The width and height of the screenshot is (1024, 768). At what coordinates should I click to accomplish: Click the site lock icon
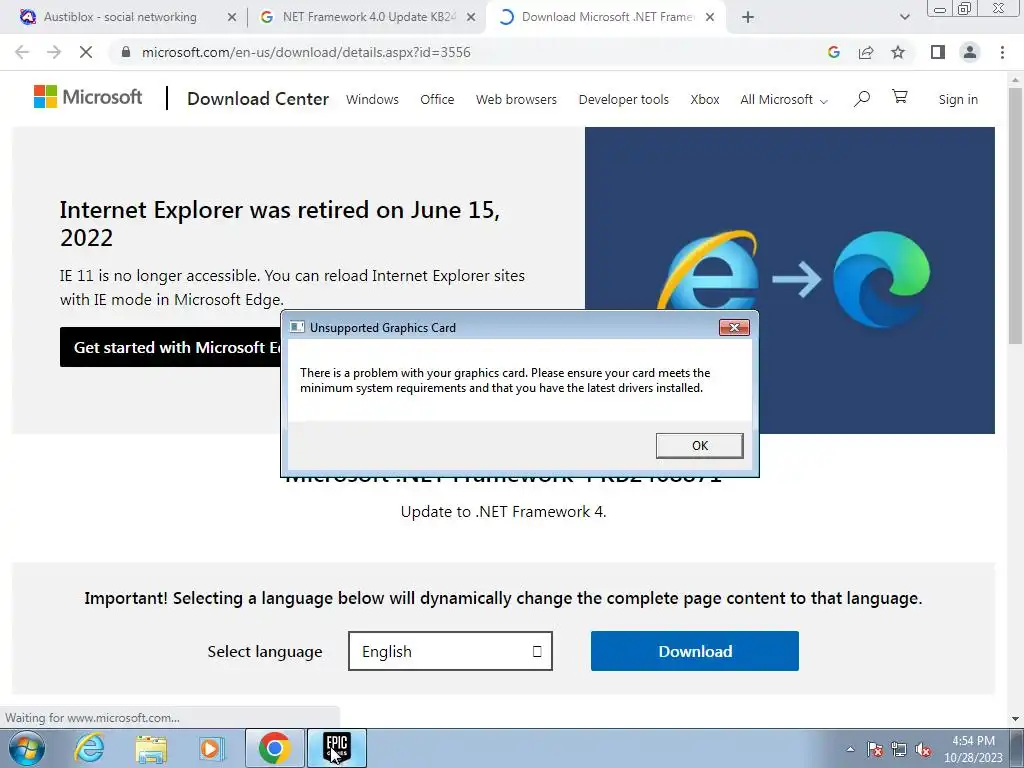tap(126, 52)
